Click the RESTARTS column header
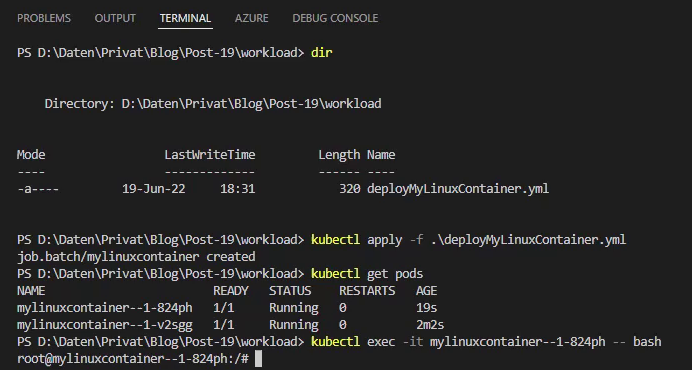Image resolution: width=692 pixels, height=370 pixels. 367,291
